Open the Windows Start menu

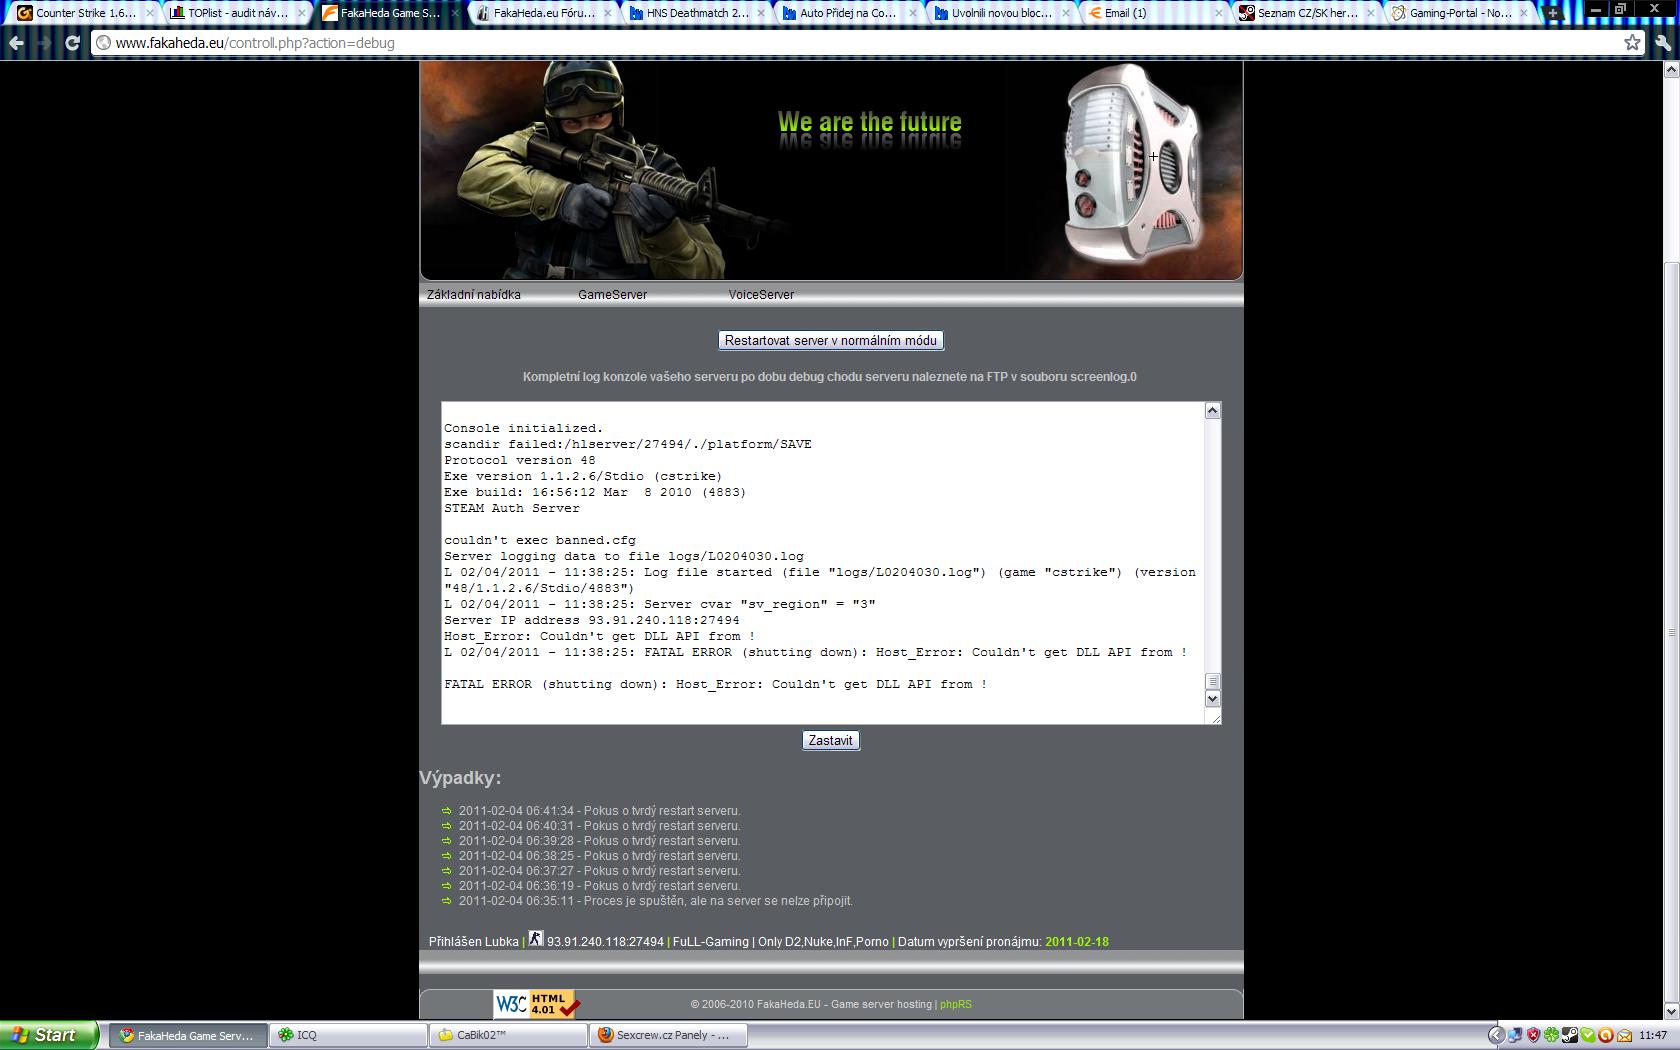(x=49, y=1035)
